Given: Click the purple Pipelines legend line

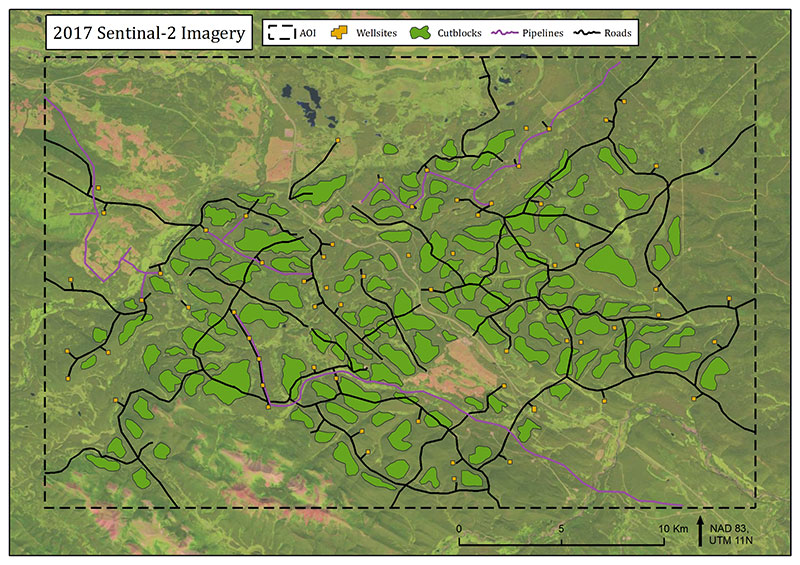Looking at the screenshot, I should coord(505,33).
